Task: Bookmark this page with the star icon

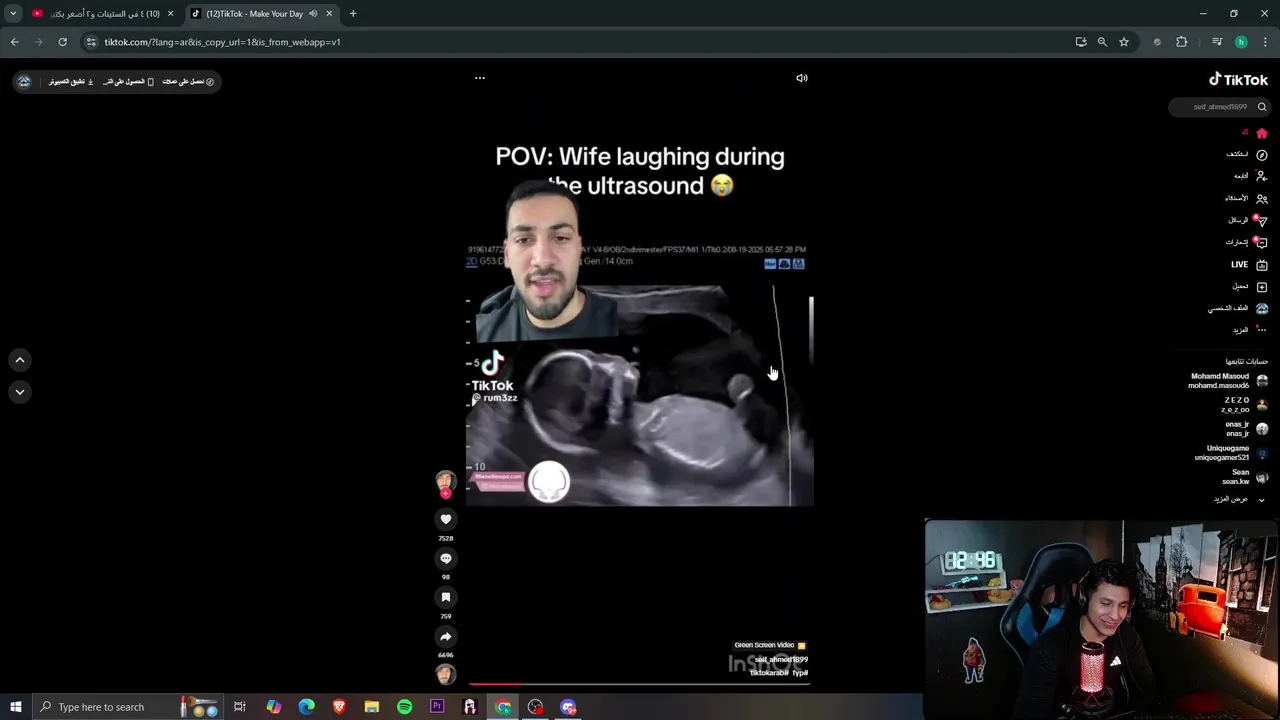Action: coord(1124,42)
